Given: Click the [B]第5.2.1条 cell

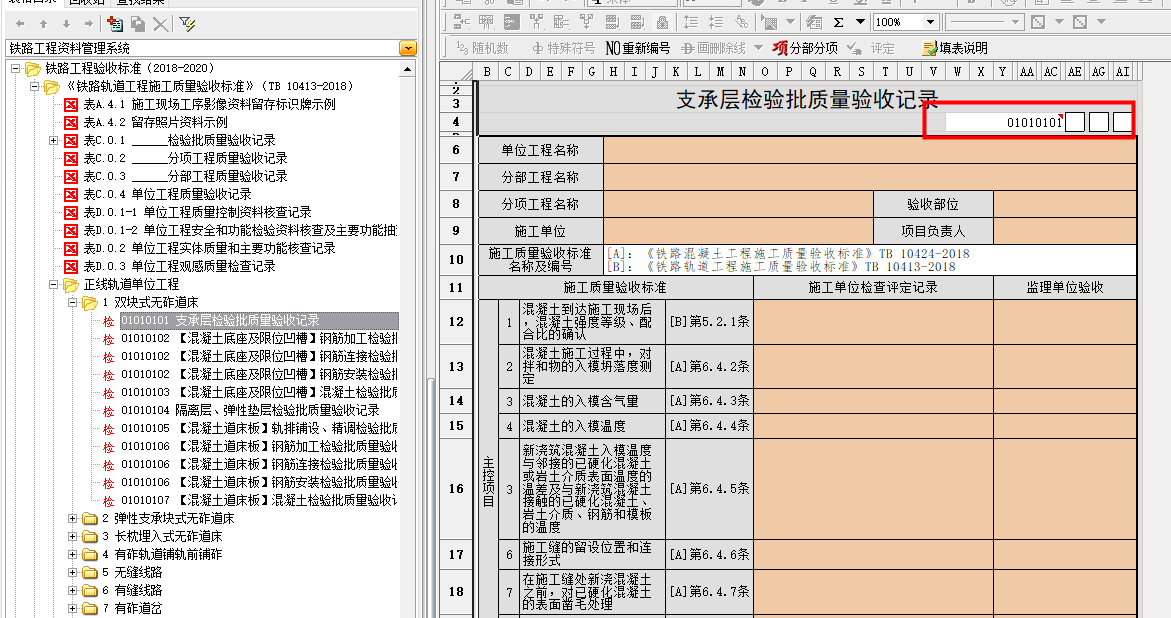Looking at the screenshot, I should tap(709, 322).
